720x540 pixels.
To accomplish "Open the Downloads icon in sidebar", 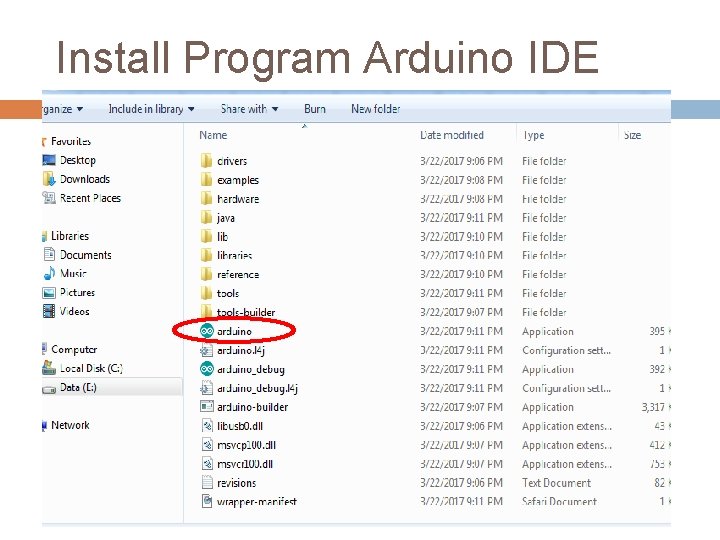I will 49,179.
